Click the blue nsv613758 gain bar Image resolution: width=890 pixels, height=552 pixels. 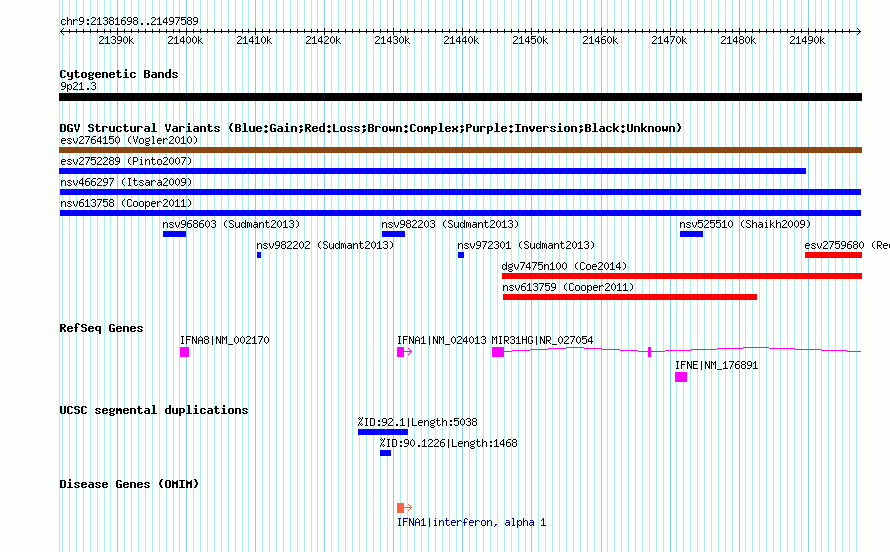pos(460,213)
